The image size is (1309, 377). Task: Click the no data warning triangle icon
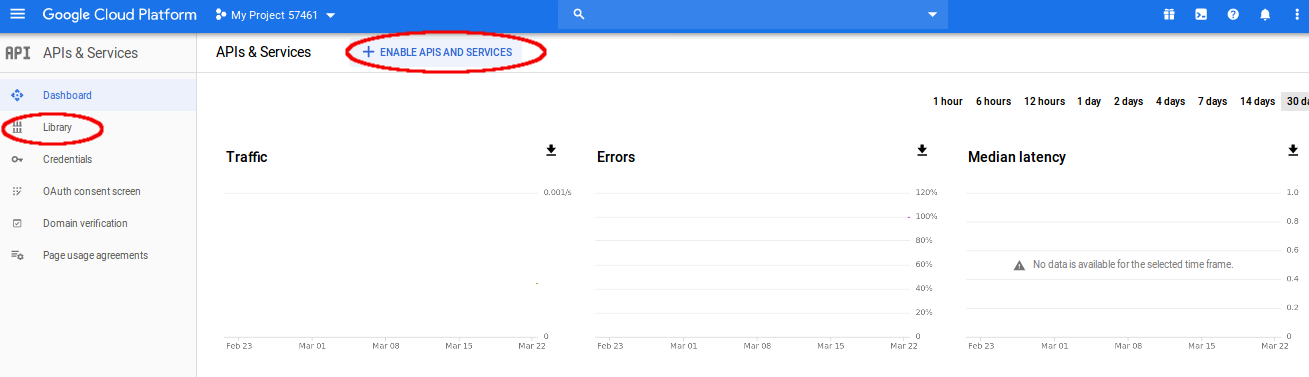1019,265
